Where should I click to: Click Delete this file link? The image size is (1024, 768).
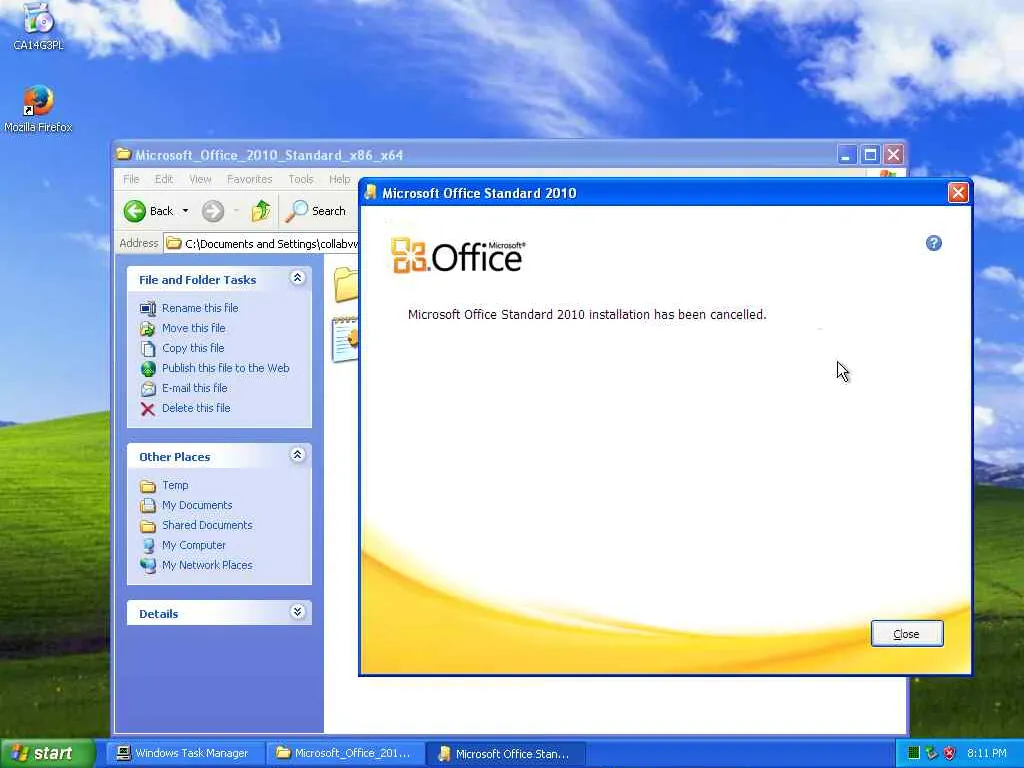pyautogui.click(x=196, y=408)
